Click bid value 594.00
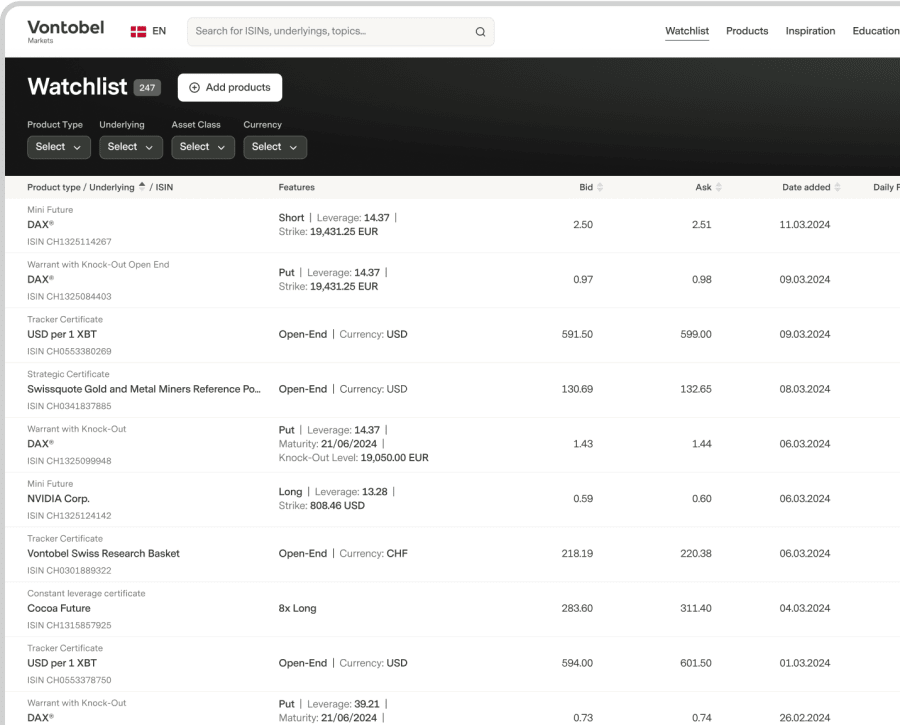Viewport: 900px width, 725px height. pos(577,663)
